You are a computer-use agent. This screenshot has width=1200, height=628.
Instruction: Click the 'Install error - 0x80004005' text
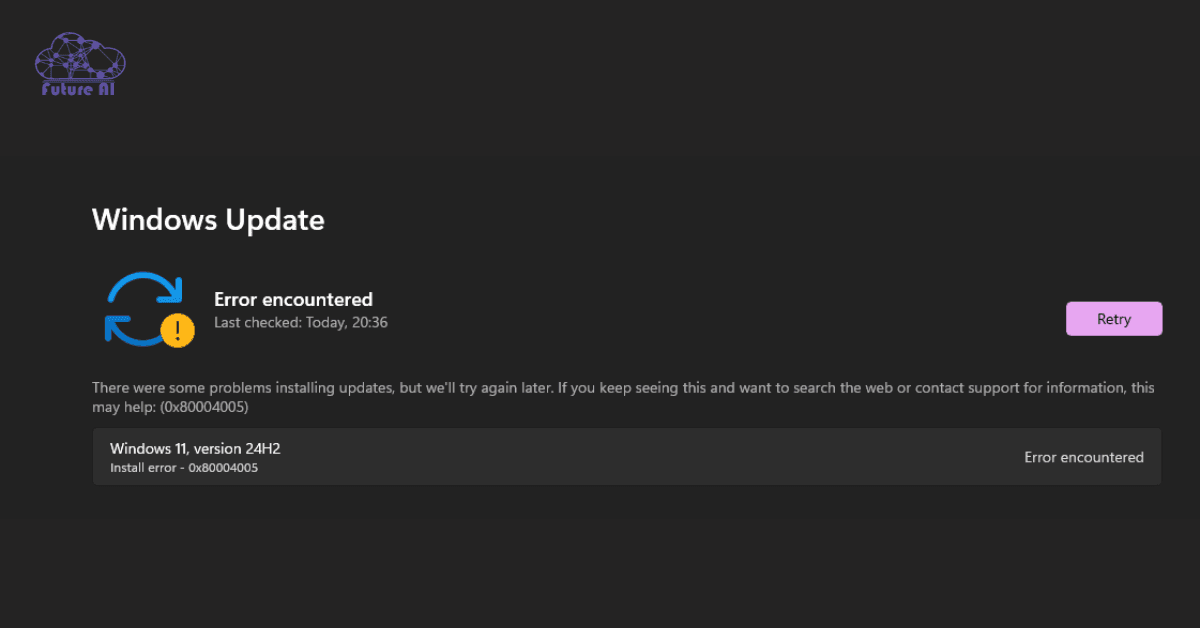click(184, 468)
